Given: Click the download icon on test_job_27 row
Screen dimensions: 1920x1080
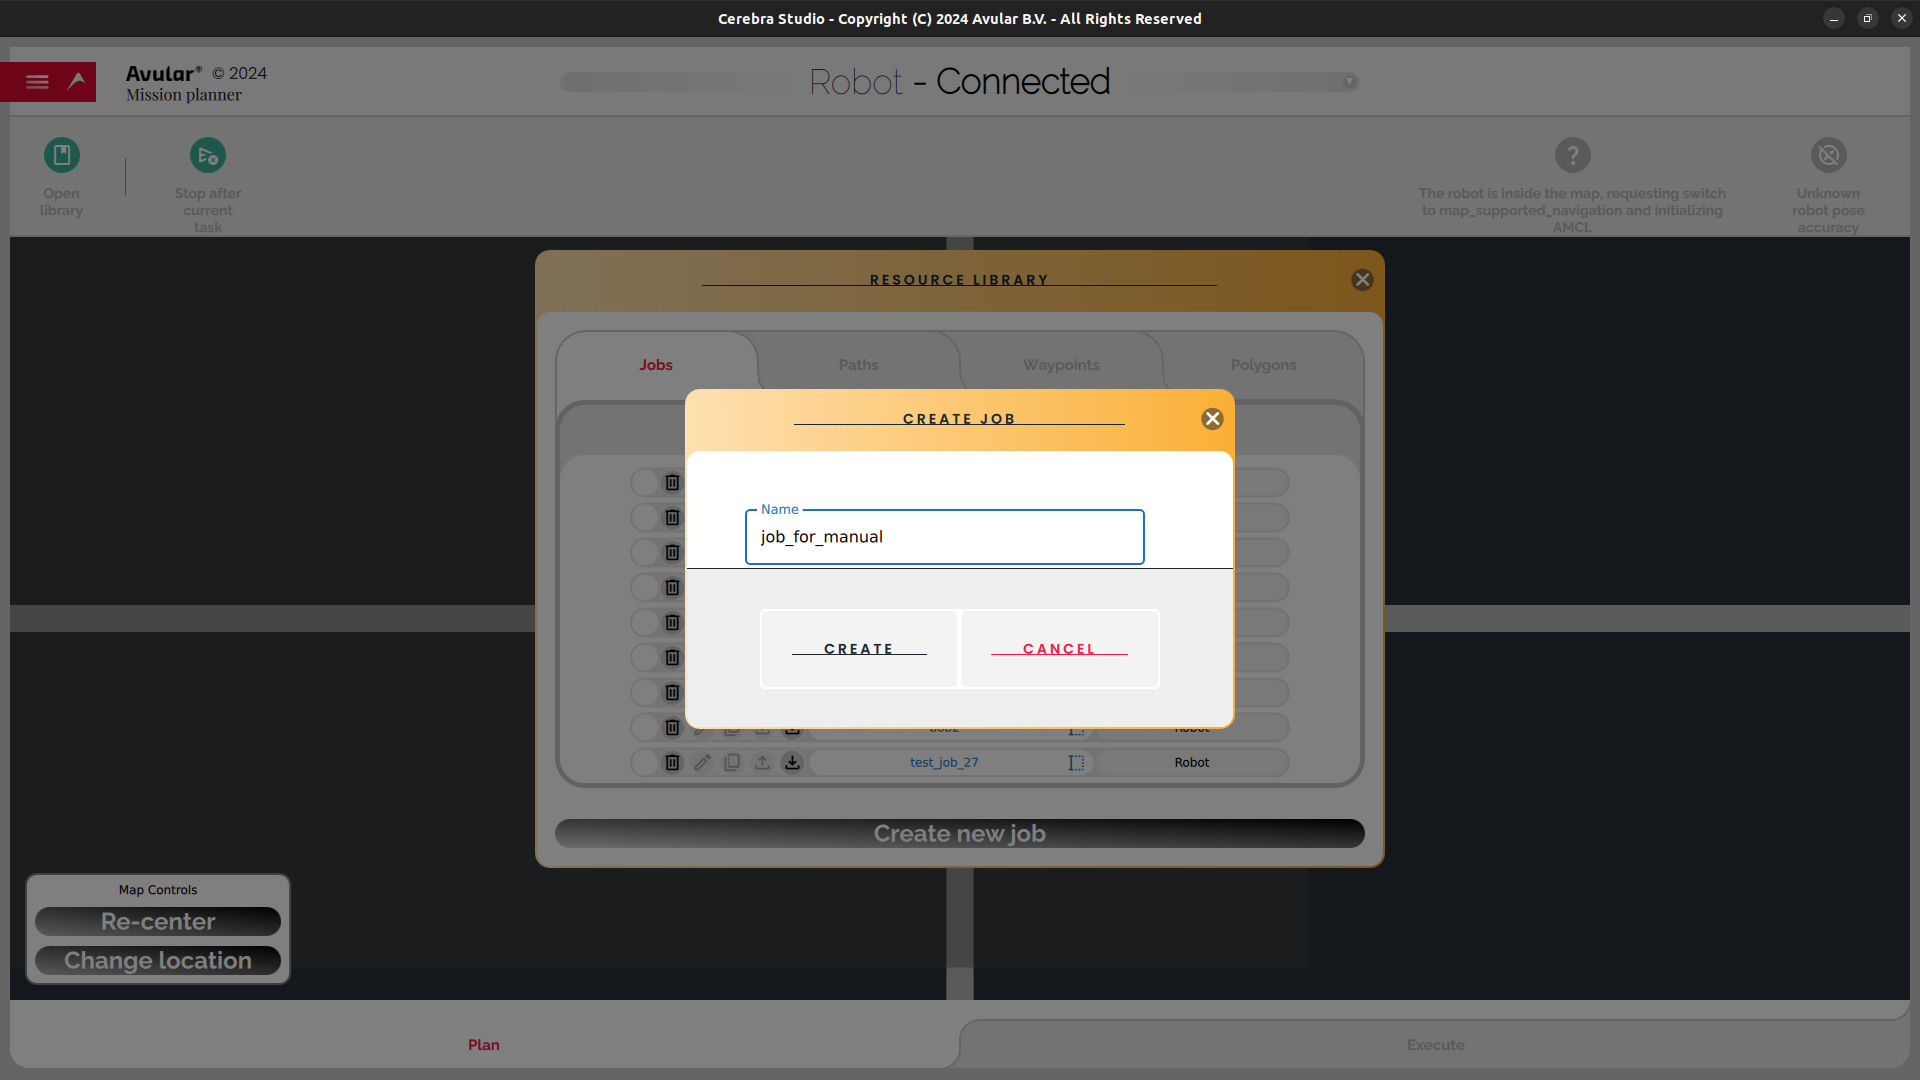Looking at the screenshot, I should pos(793,762).
